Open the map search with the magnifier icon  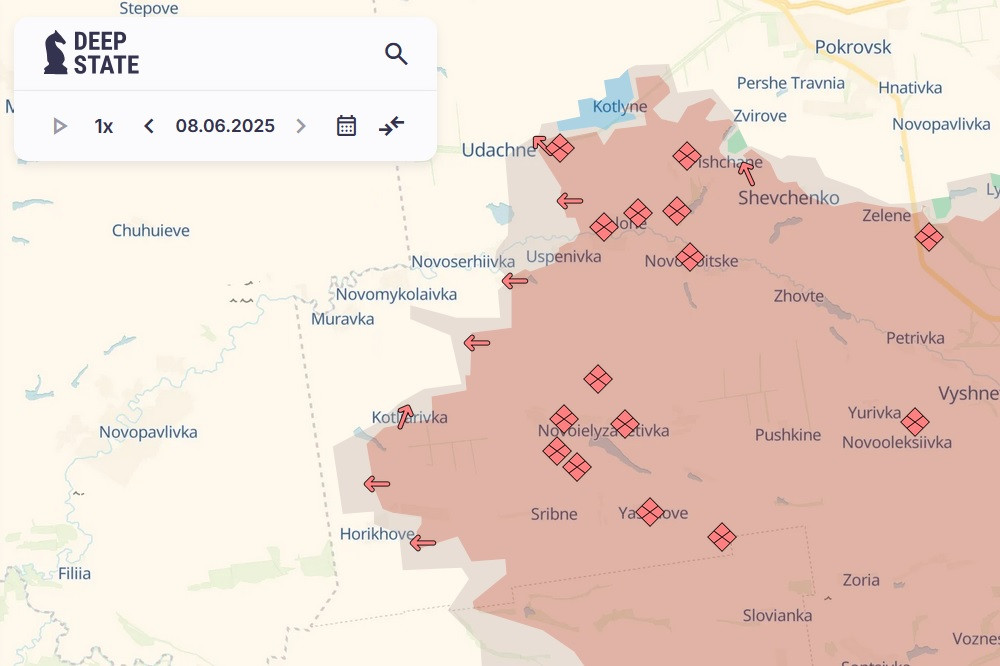pos(396,54)
